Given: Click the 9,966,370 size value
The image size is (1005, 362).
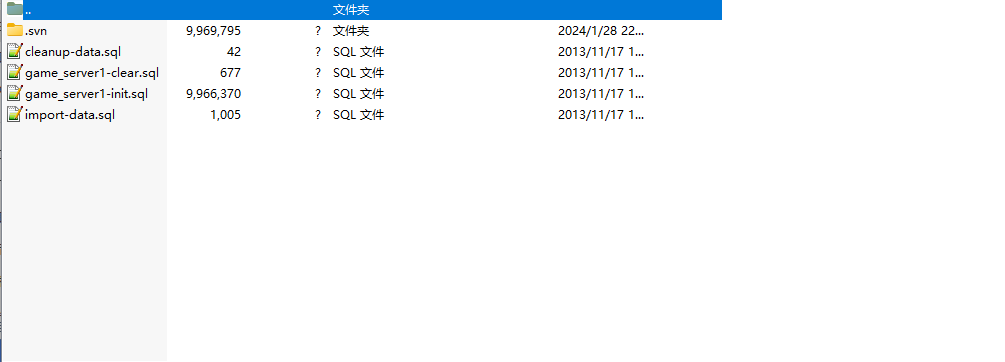Looking at the screenshot, I should tap(213, 94).
